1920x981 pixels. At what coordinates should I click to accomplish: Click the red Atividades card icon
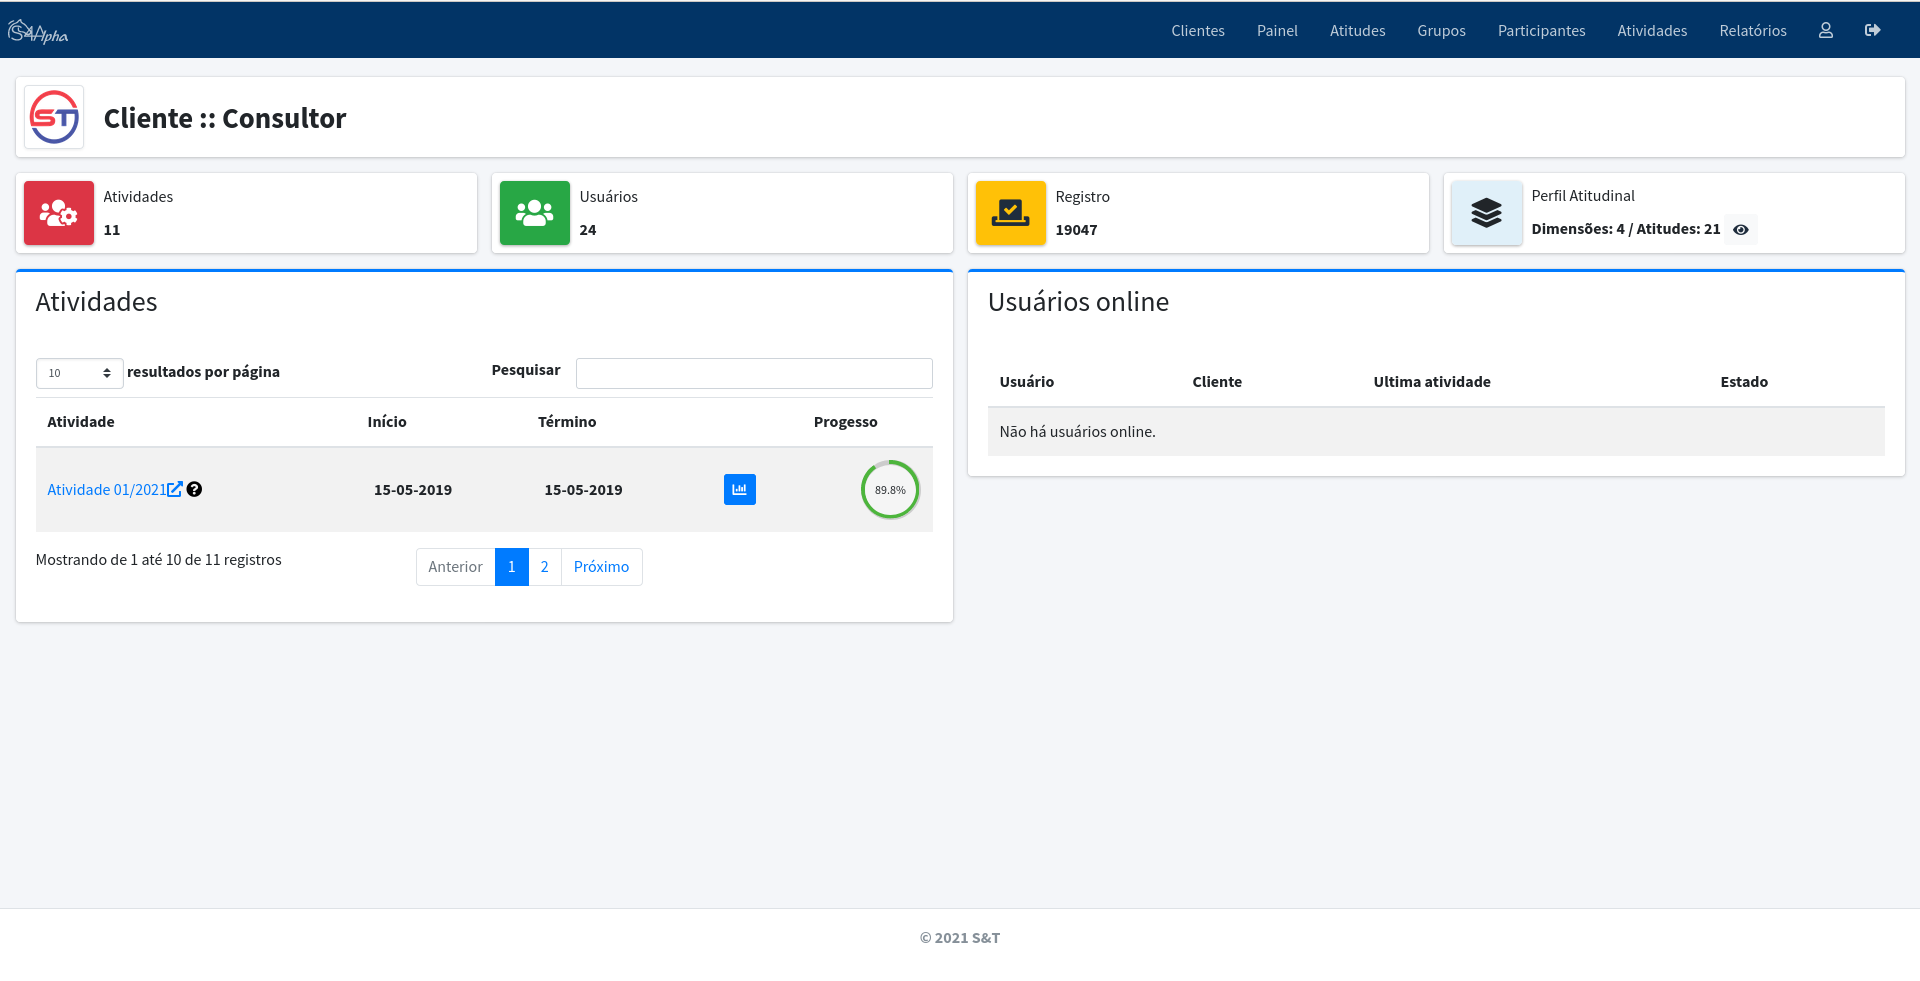pos(59,213)
